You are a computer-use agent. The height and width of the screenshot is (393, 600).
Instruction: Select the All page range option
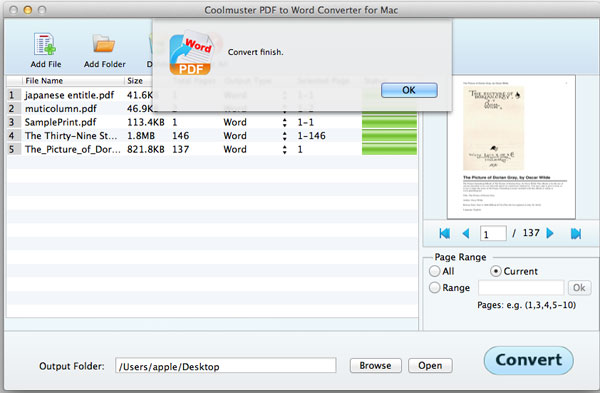pyautogui.click(x=434, y=271)
